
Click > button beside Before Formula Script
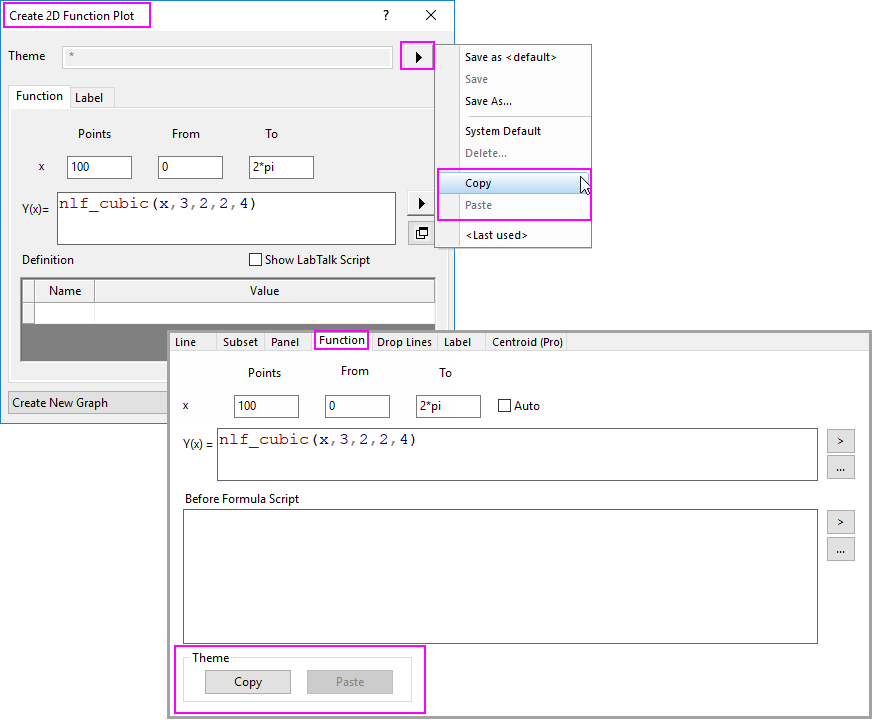(841, 522)
